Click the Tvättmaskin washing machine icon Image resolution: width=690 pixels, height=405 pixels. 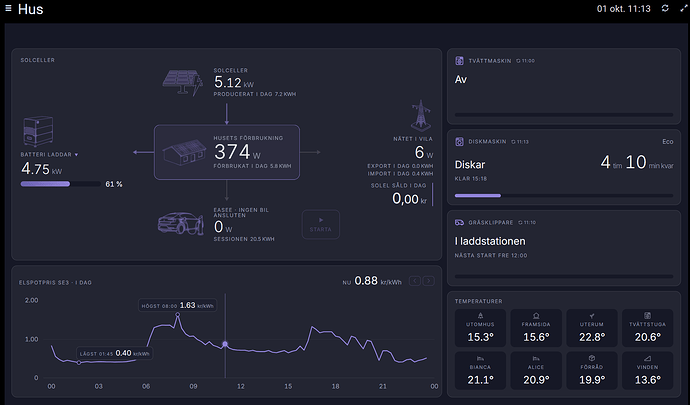click(459, 61)
